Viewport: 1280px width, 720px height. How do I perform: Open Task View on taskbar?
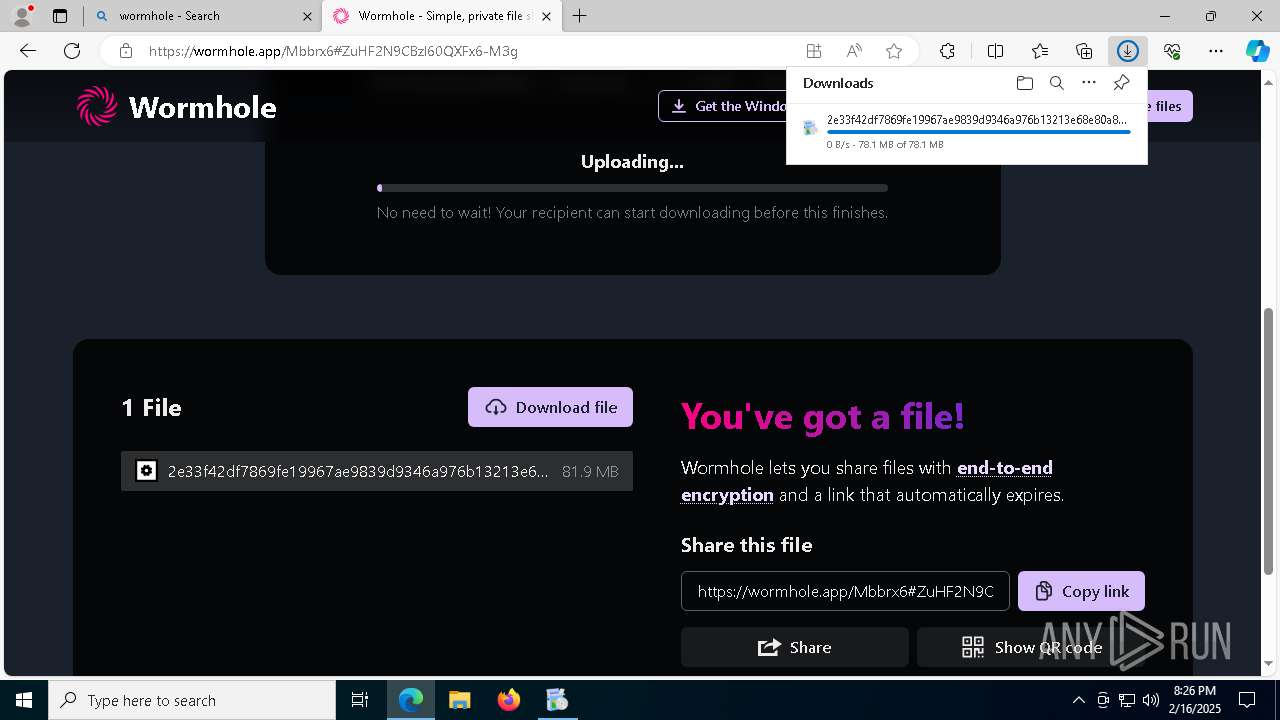360,700
